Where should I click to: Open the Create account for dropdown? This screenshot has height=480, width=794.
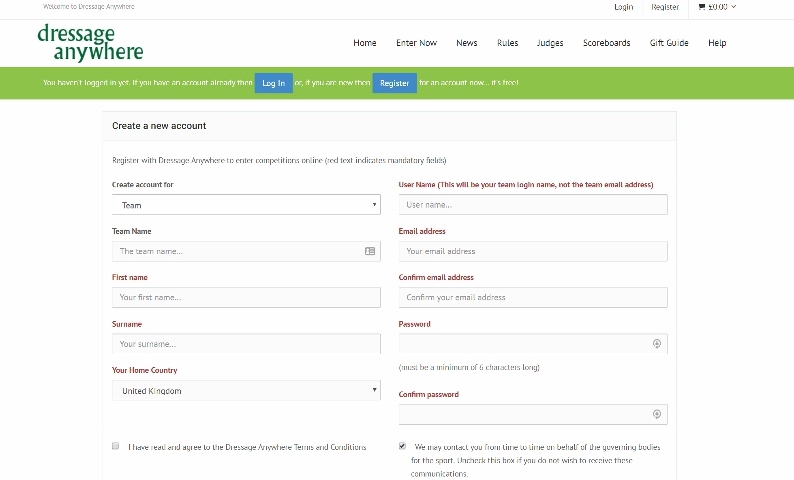pyautogui.click(x=246, y=205)
